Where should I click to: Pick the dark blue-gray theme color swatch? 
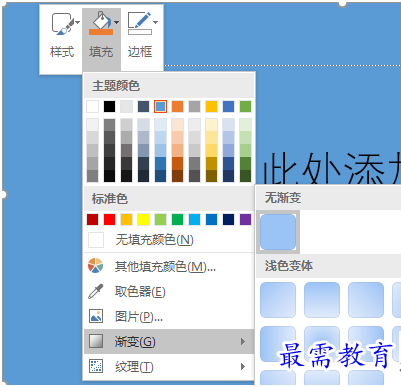pyautogui.click(x=143, y=106)
